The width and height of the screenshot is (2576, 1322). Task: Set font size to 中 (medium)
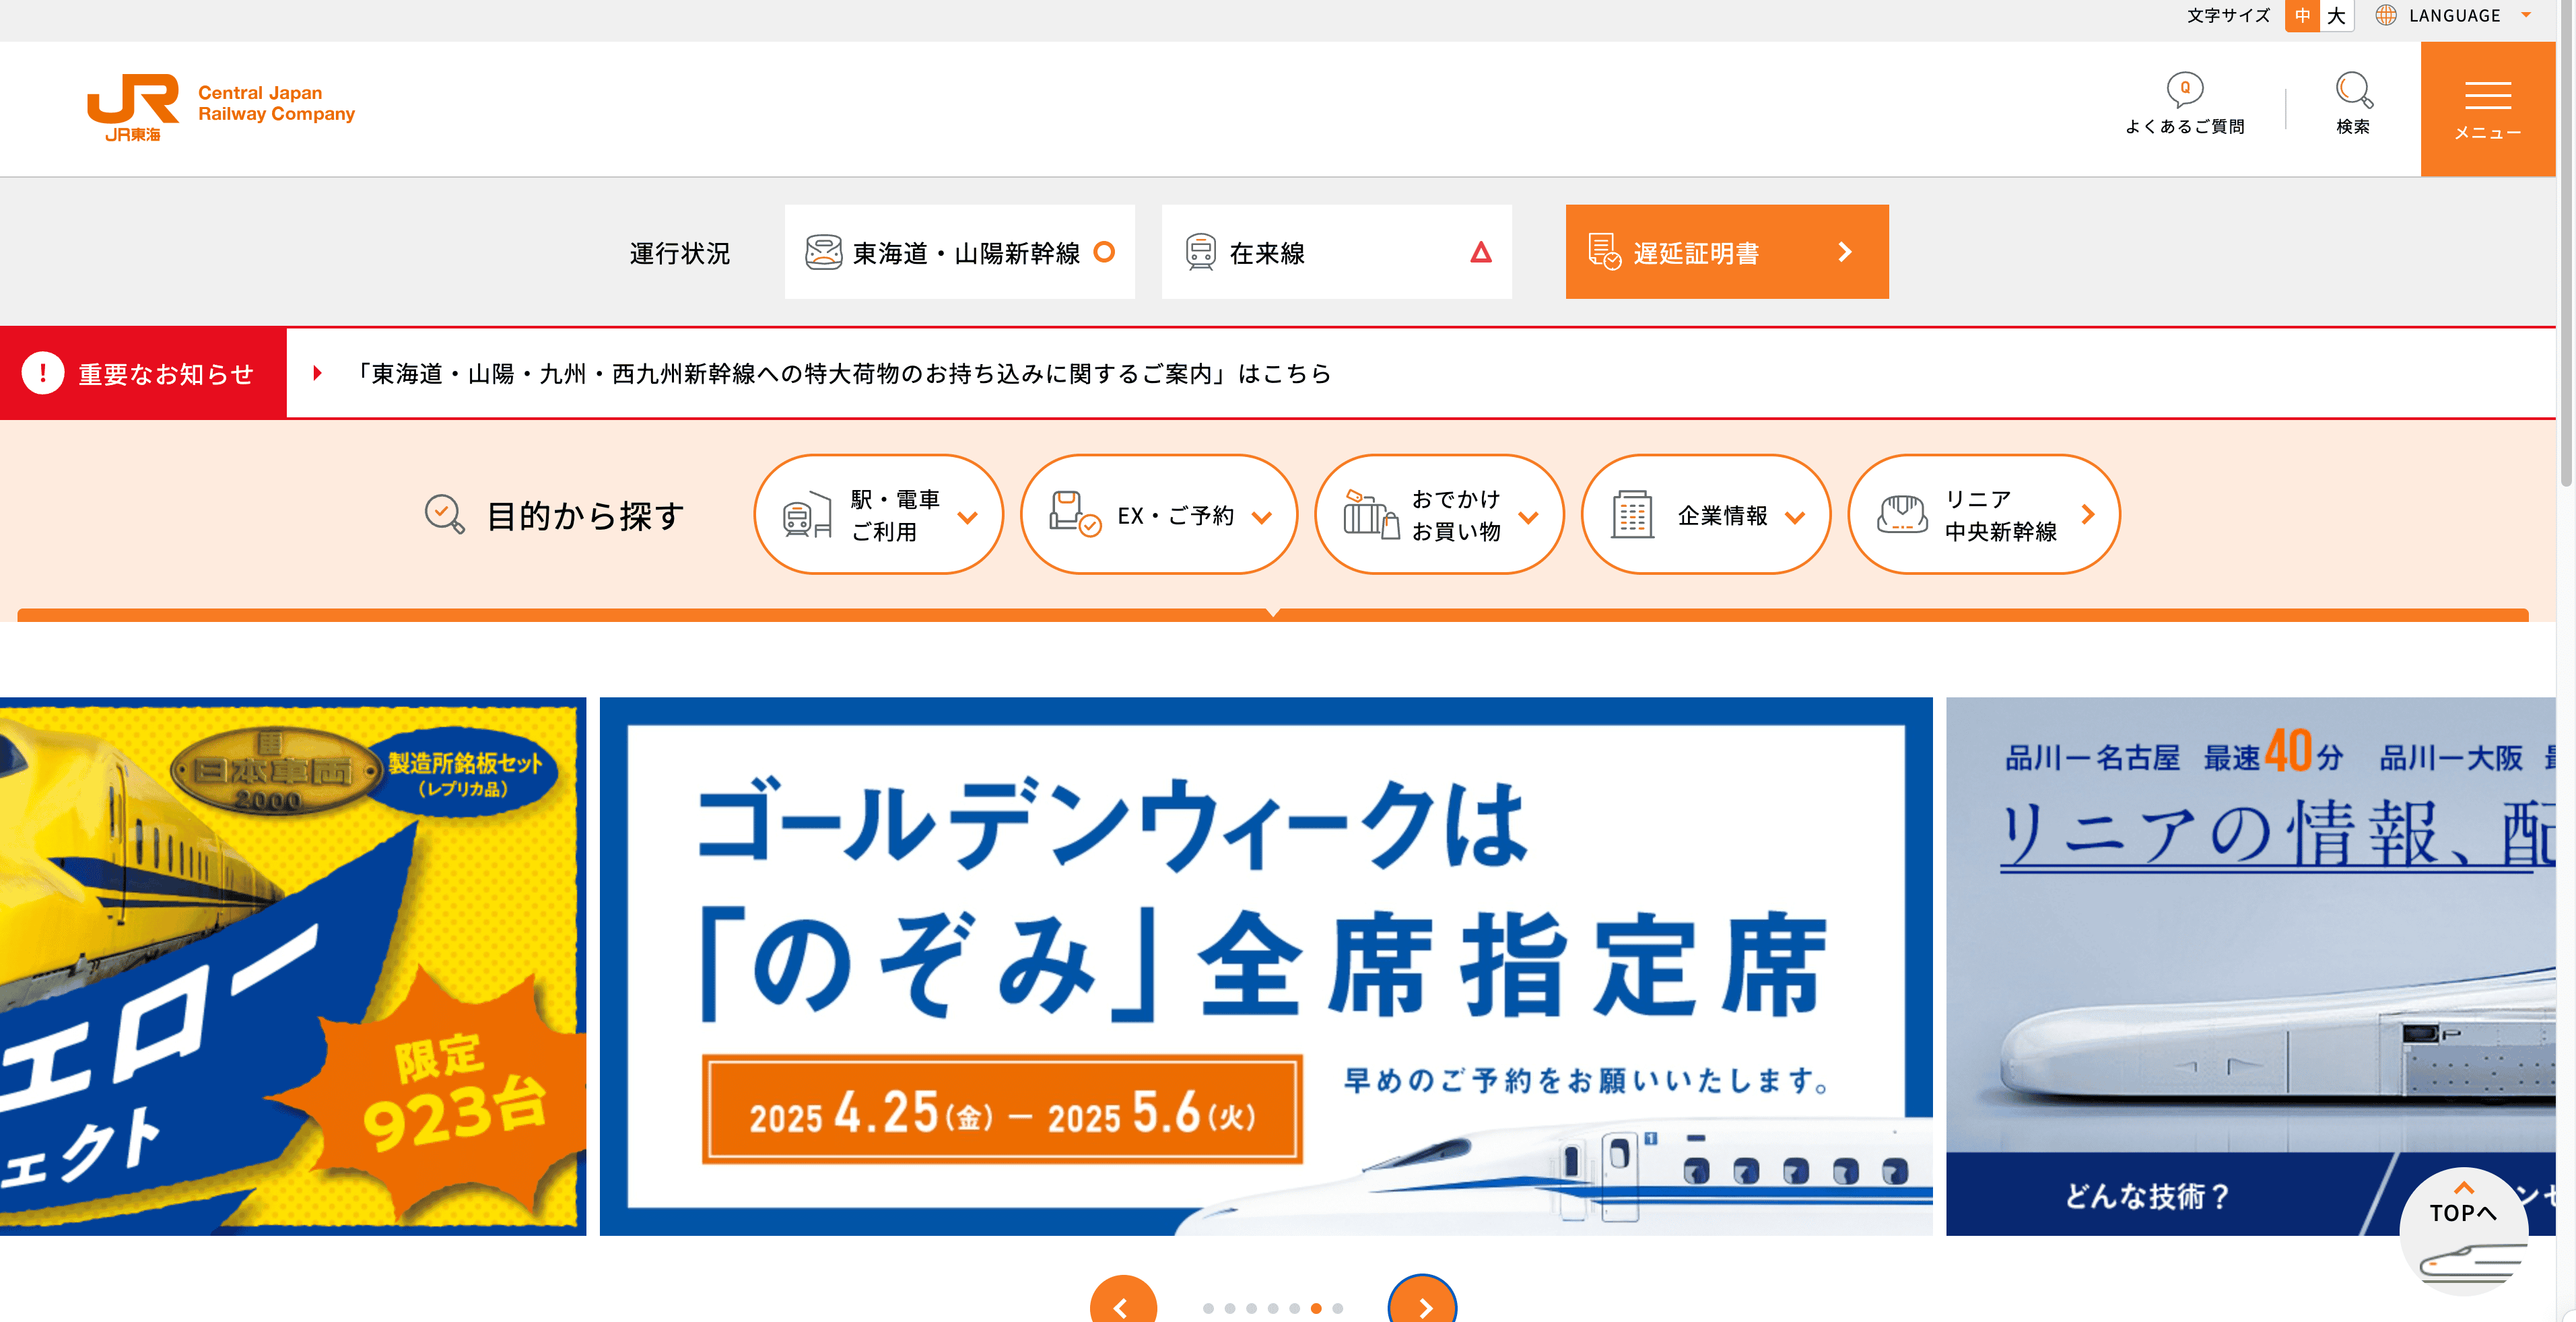point(2302,15)
